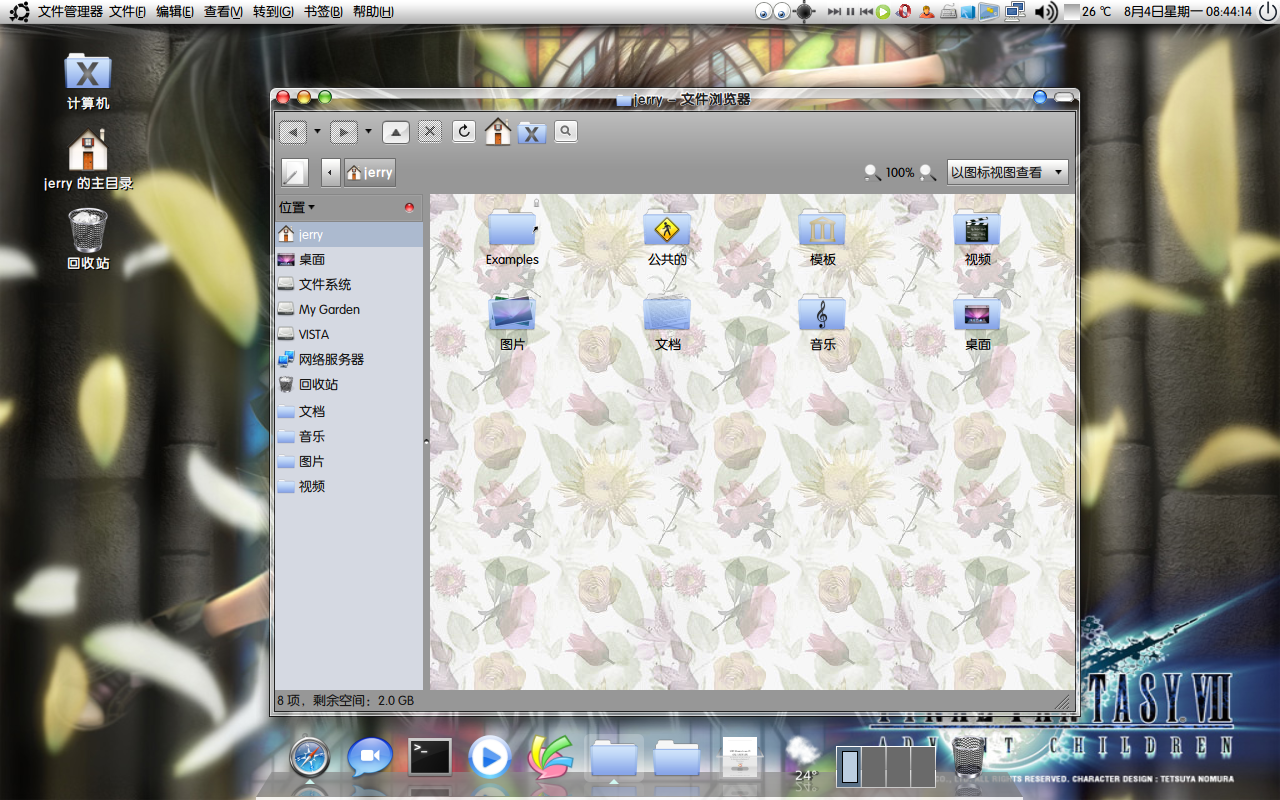Open the terminal from the dock
Image resolution: width=1280 pixels, height=800 pixels.
[x=430, y=757]
